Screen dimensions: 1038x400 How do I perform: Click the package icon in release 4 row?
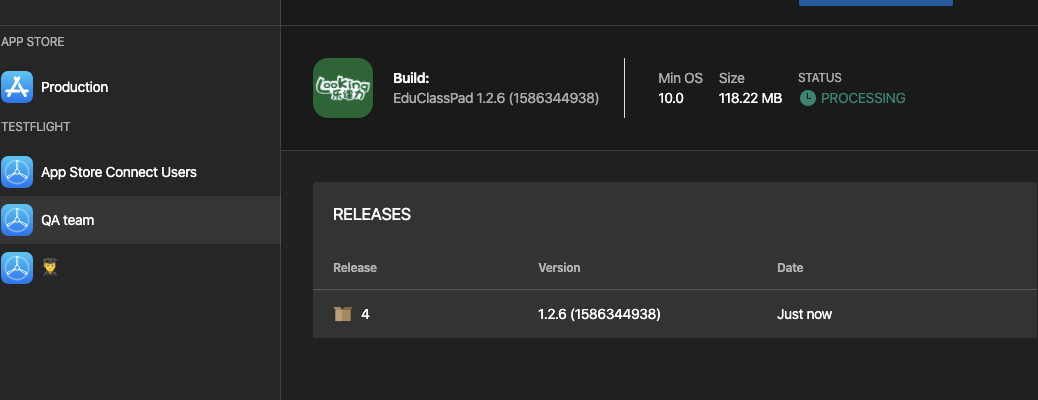point(343,314)
